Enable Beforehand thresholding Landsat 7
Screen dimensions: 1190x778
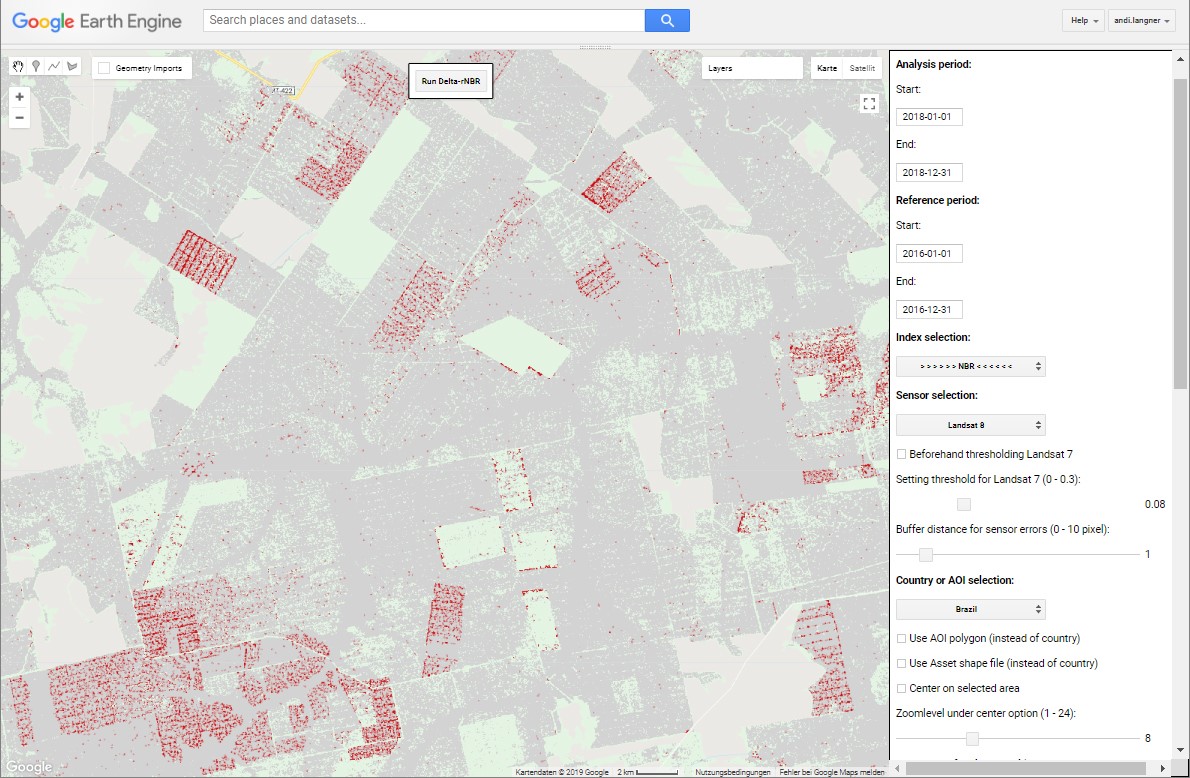pyautogui.click(x=902, y=454)
